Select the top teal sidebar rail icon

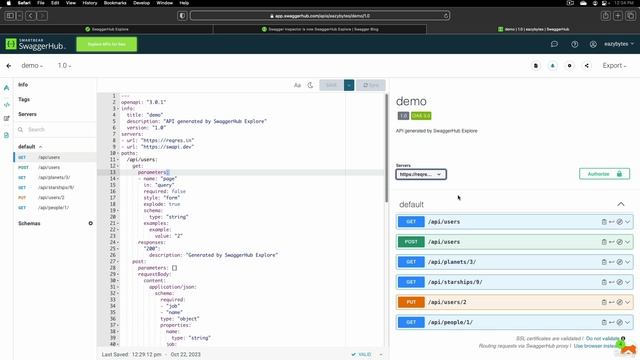(x=7, y=88)
